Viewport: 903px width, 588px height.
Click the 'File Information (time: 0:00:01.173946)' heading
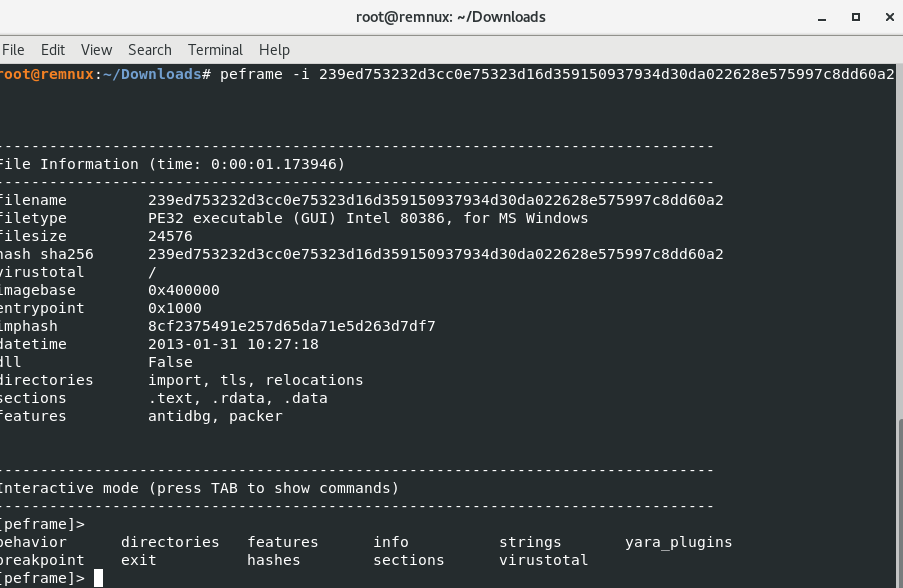tap(172, 164)
